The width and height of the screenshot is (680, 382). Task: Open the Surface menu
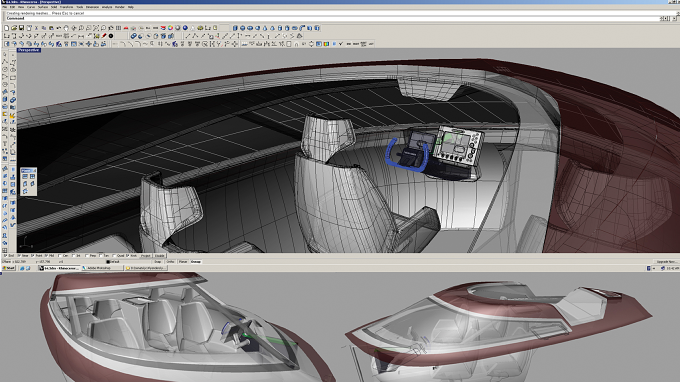[x=43, y=7]
